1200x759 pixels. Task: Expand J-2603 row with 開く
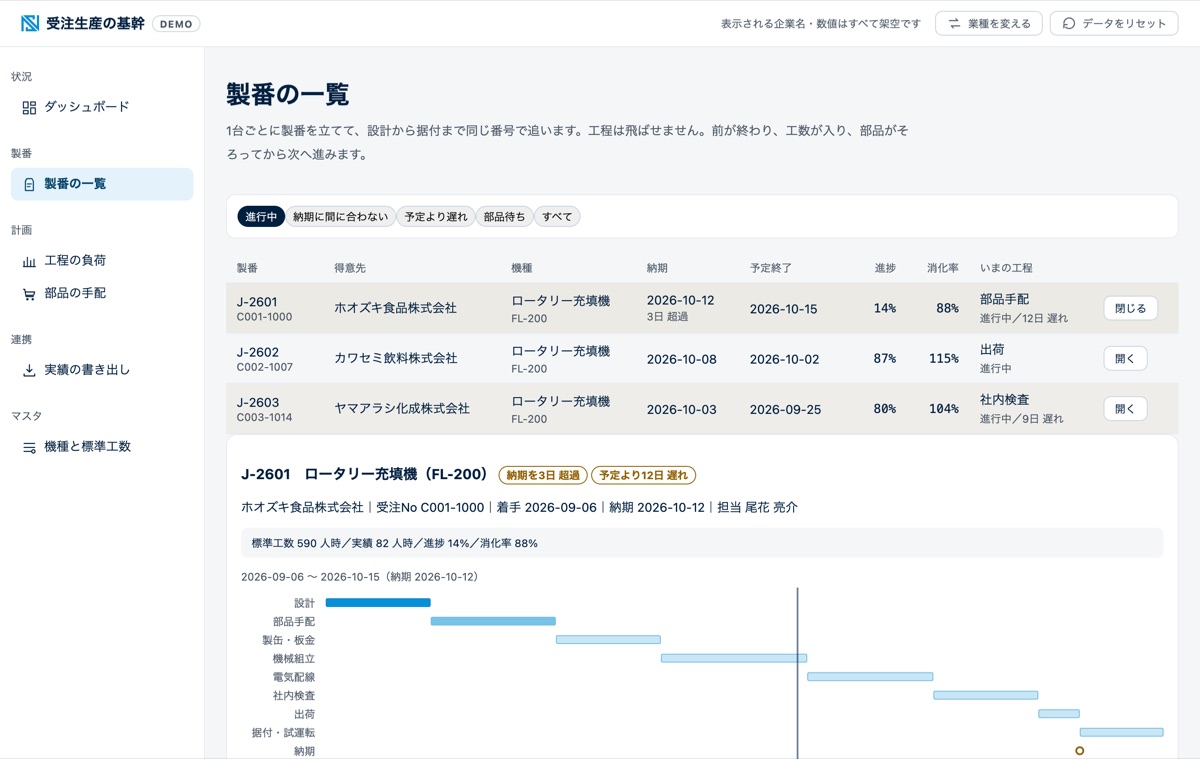pos(1125,408)
